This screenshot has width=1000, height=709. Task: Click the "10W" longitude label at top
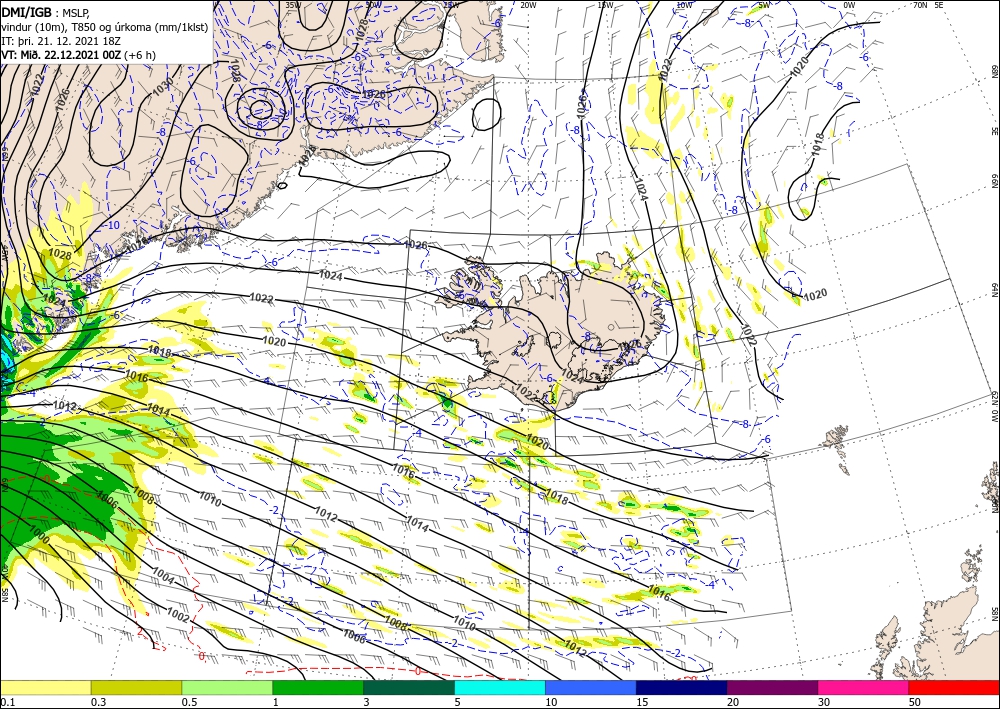click(684, 5)
